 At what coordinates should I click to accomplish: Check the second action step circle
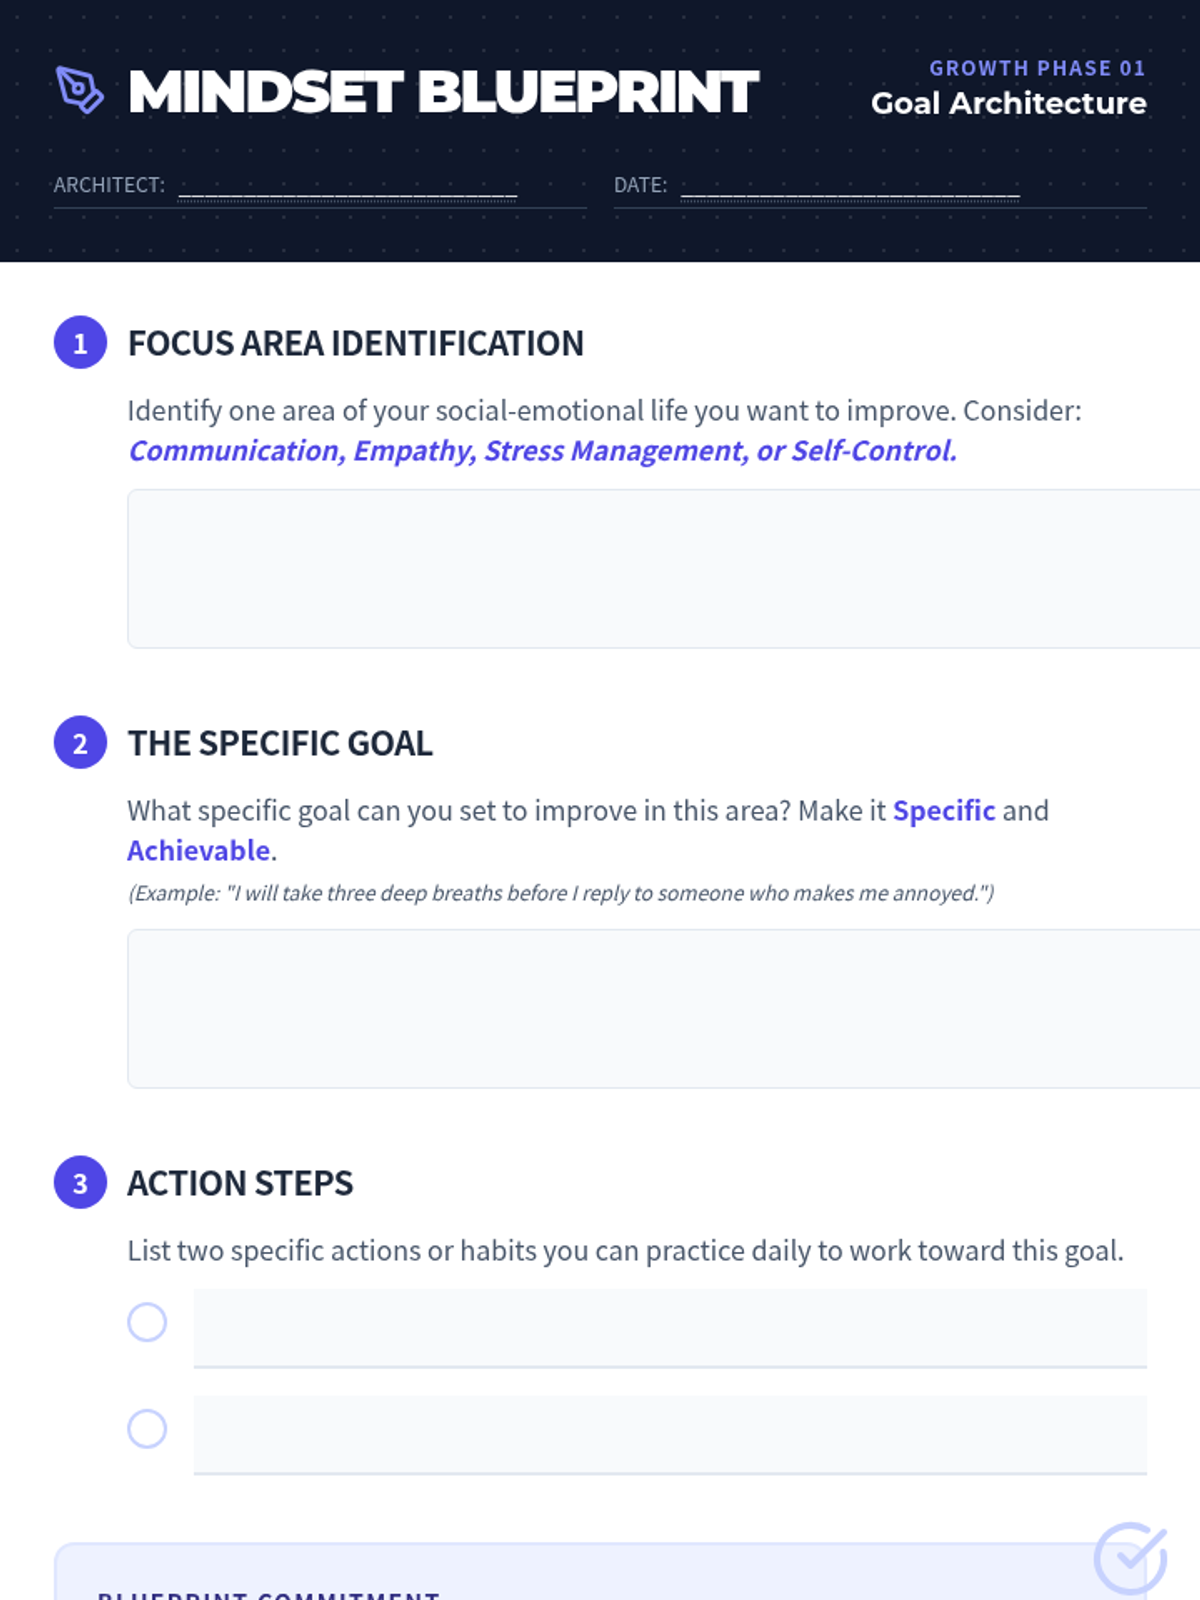pyautogui.click(x=147, y=1429)
